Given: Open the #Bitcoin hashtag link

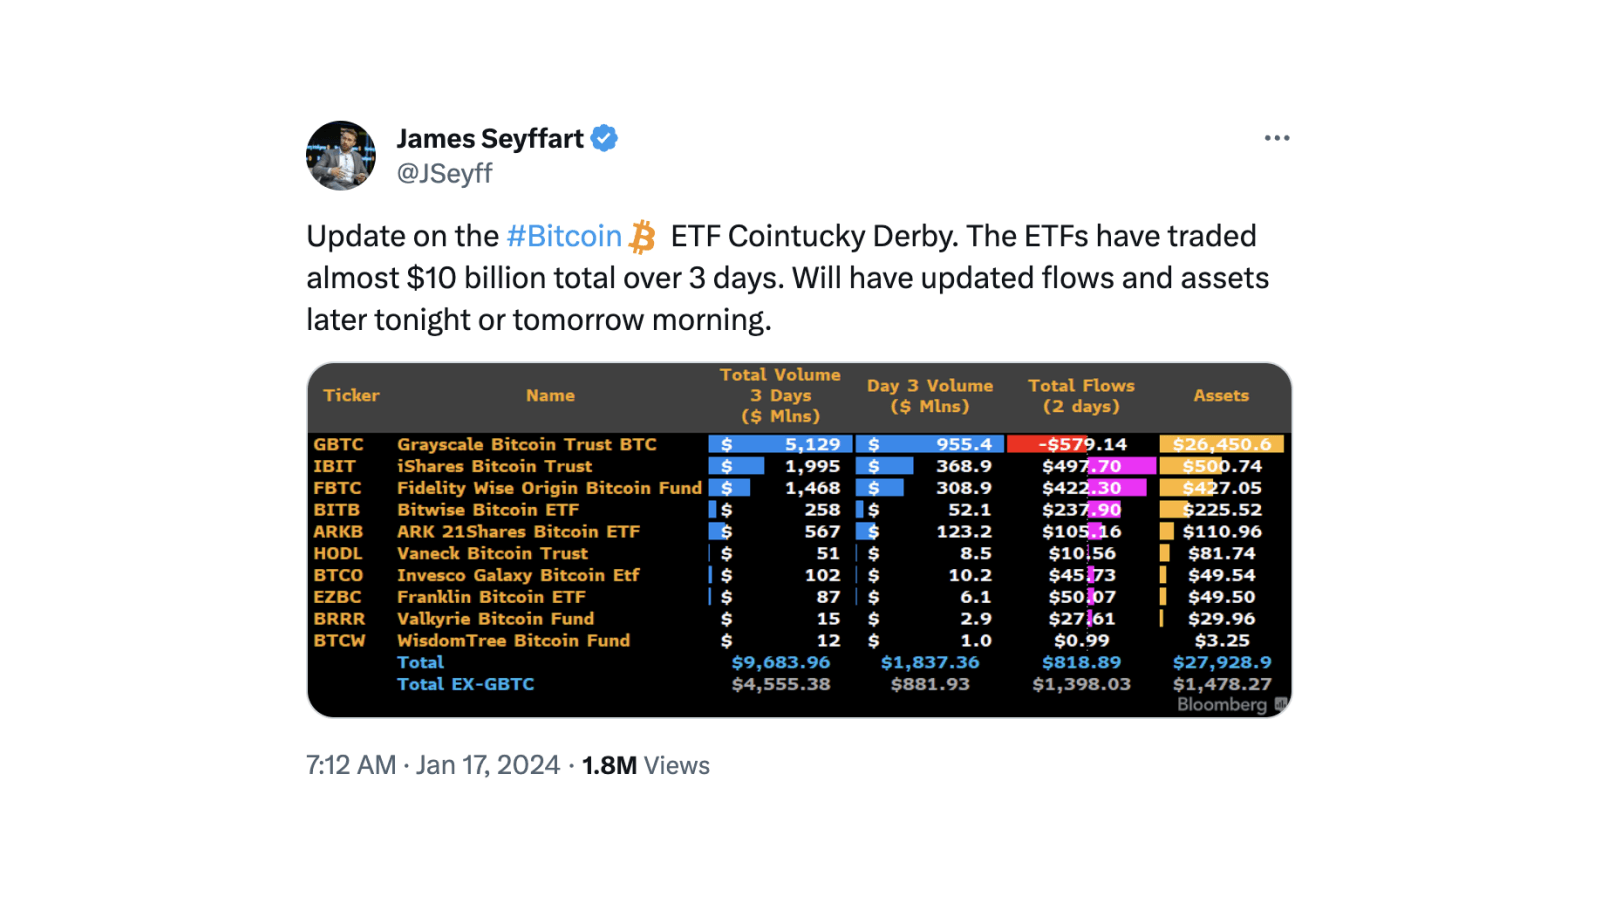Looking at the screenshot, I should coord(564,237).
